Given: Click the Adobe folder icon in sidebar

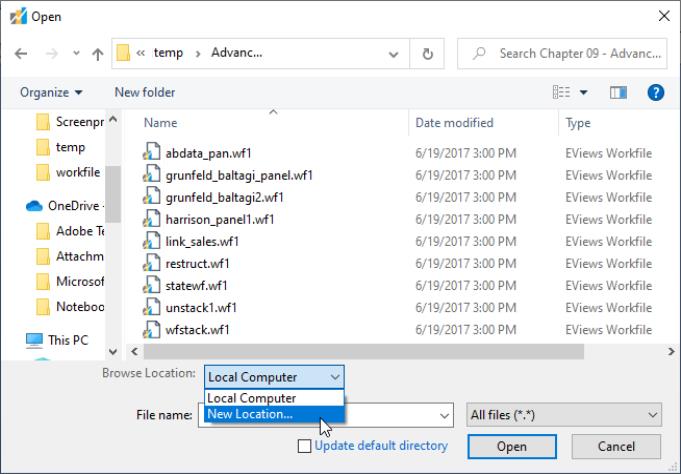Looking at the screenshot, I should pos(43,231).
